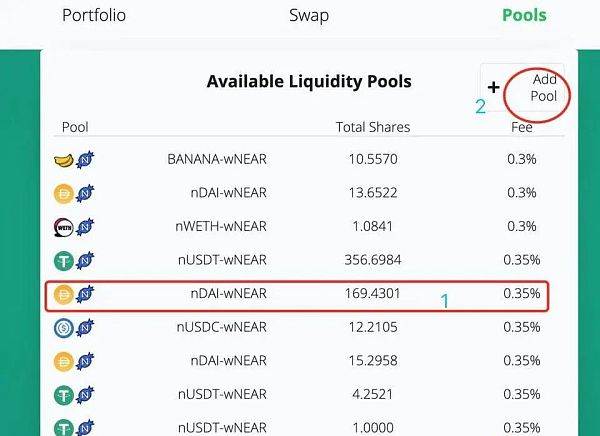Click the banana token icon
This screenshot has width=600, height=436.
pyautogui.click(x=63, y=160)
